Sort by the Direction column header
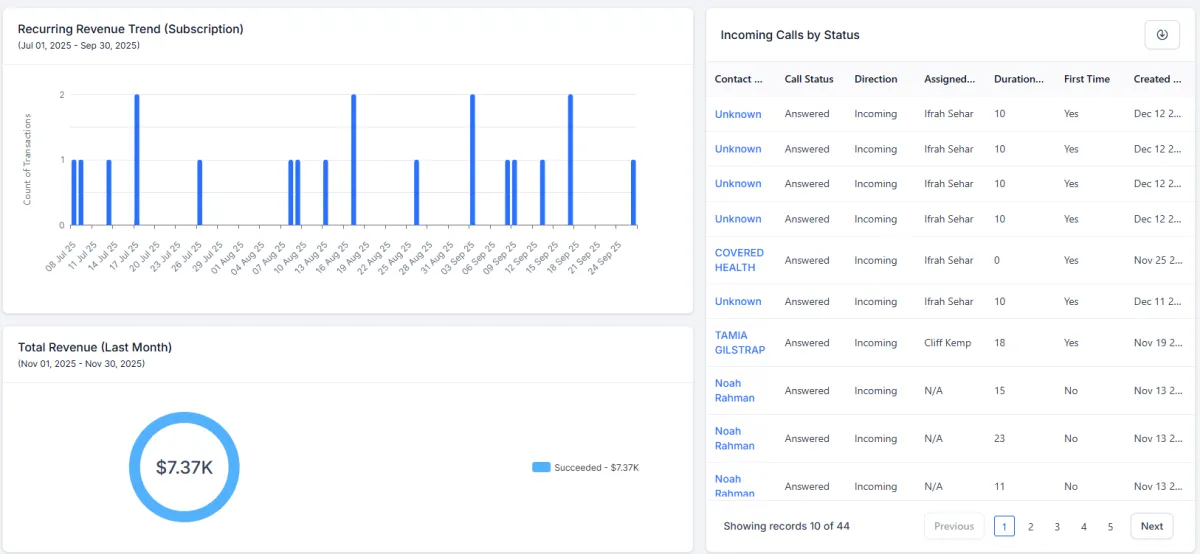The image size is (1200, 554). click(875, 79)
